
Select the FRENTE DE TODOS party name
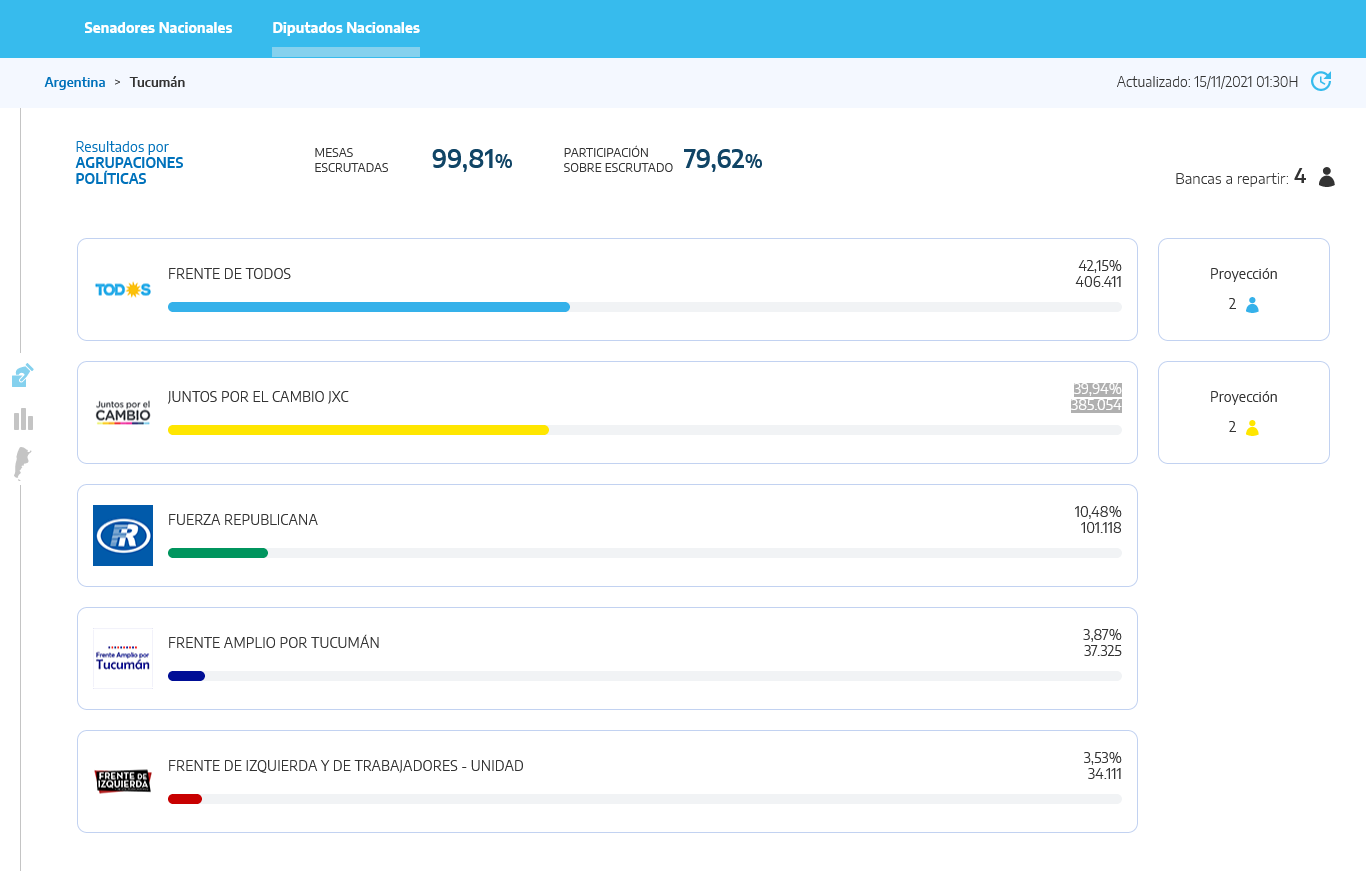(x=230, y=274)
